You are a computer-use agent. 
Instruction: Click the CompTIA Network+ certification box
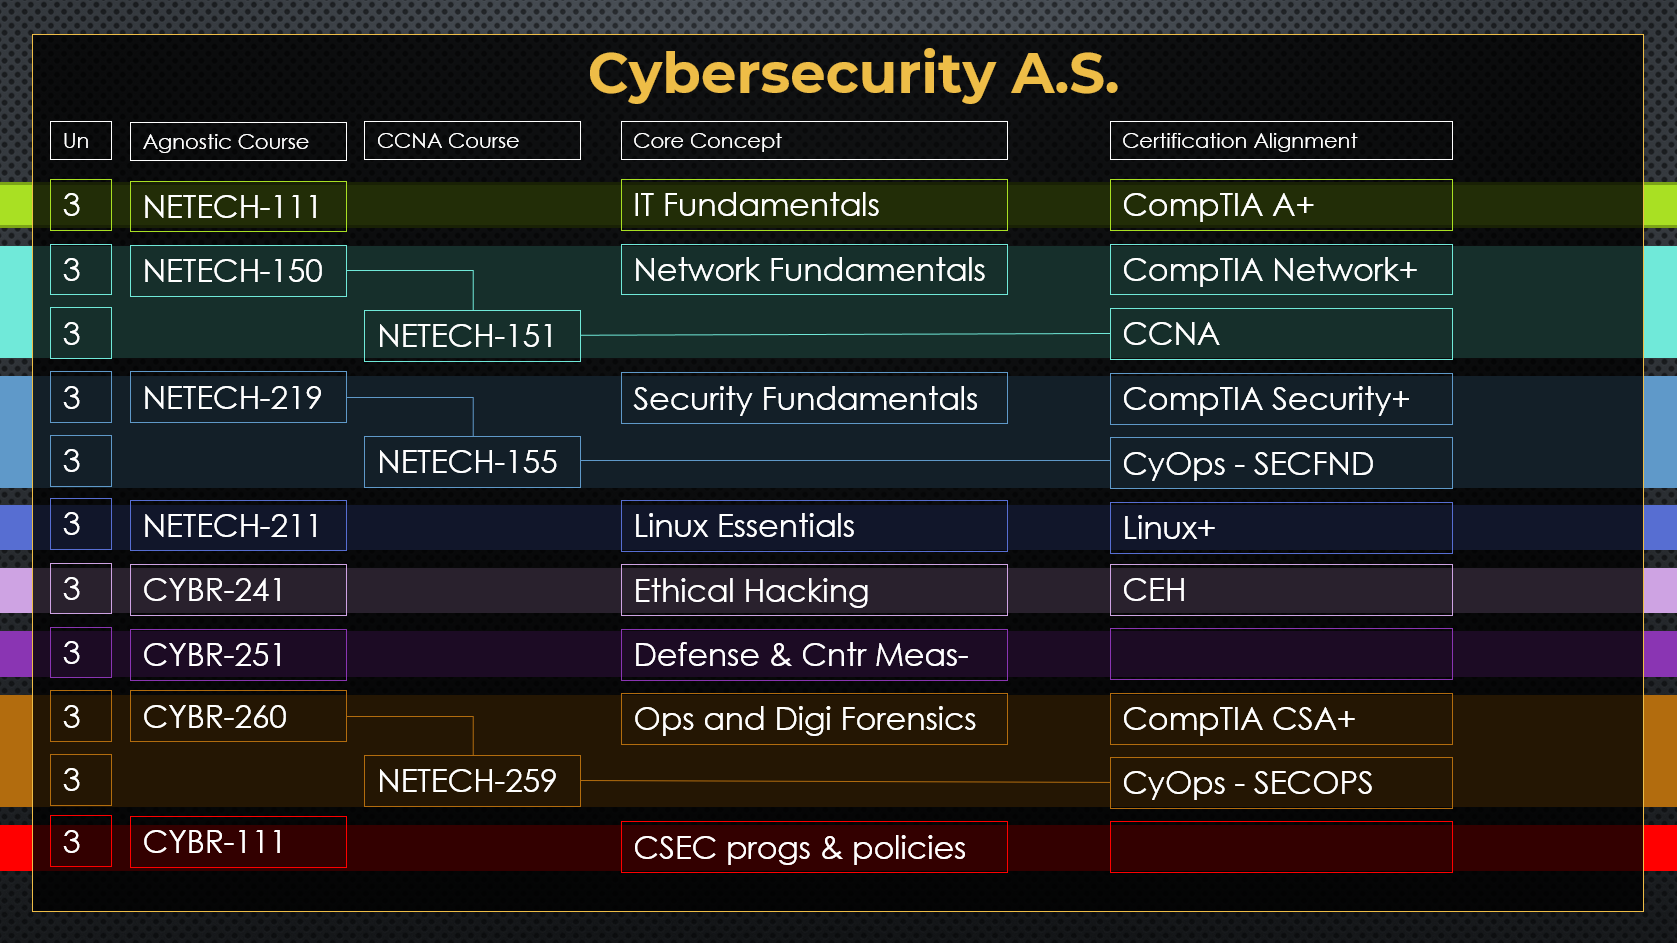1280,270
